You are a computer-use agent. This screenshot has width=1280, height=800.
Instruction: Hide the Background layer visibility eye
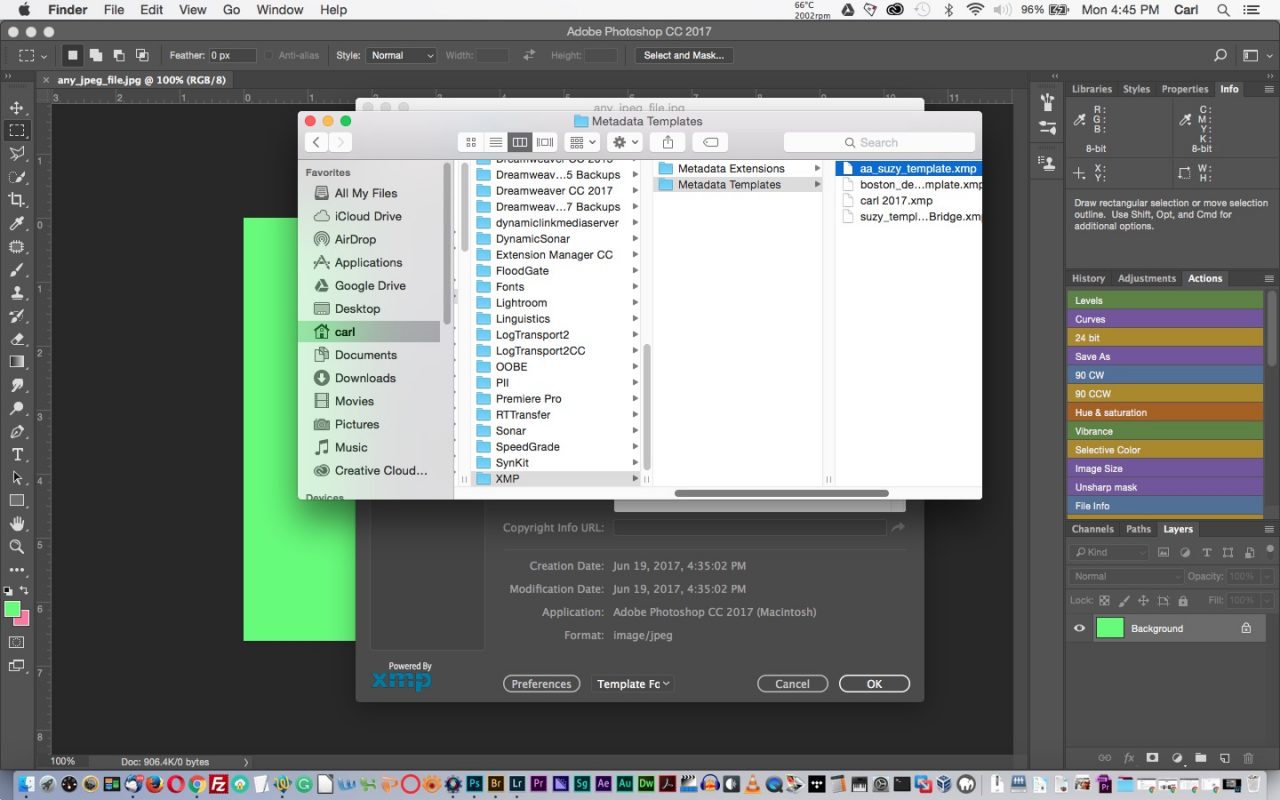tap(1078, 628)
